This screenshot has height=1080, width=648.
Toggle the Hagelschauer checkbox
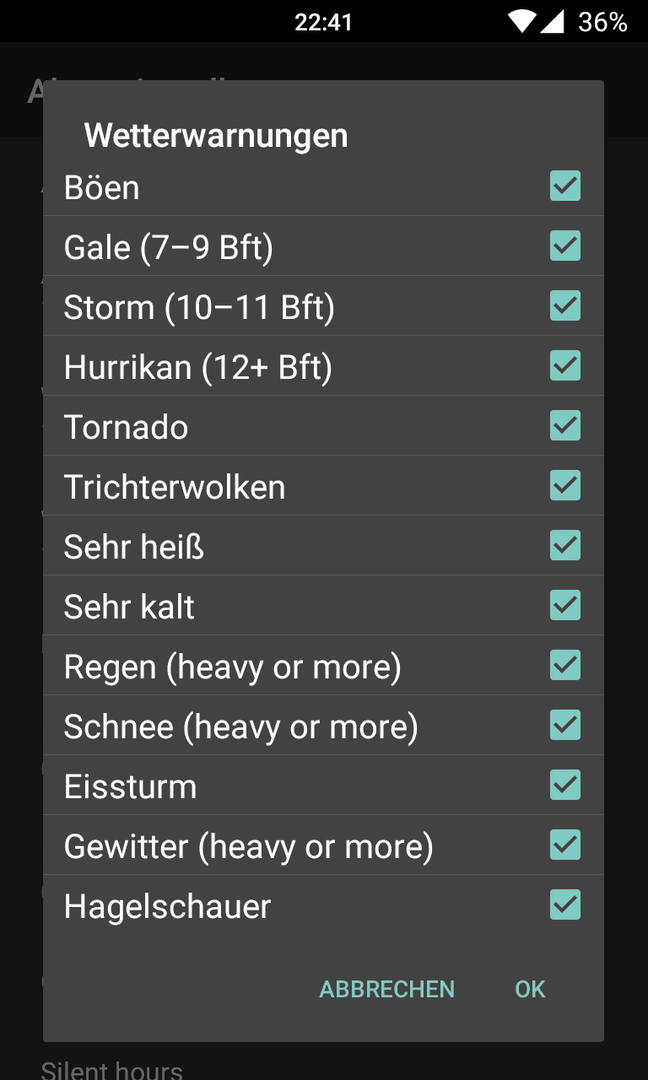tap(565, 905)
